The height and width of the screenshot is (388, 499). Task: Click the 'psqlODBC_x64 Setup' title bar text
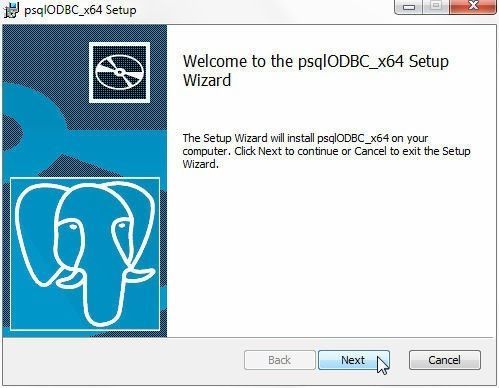tap(80, 10)
